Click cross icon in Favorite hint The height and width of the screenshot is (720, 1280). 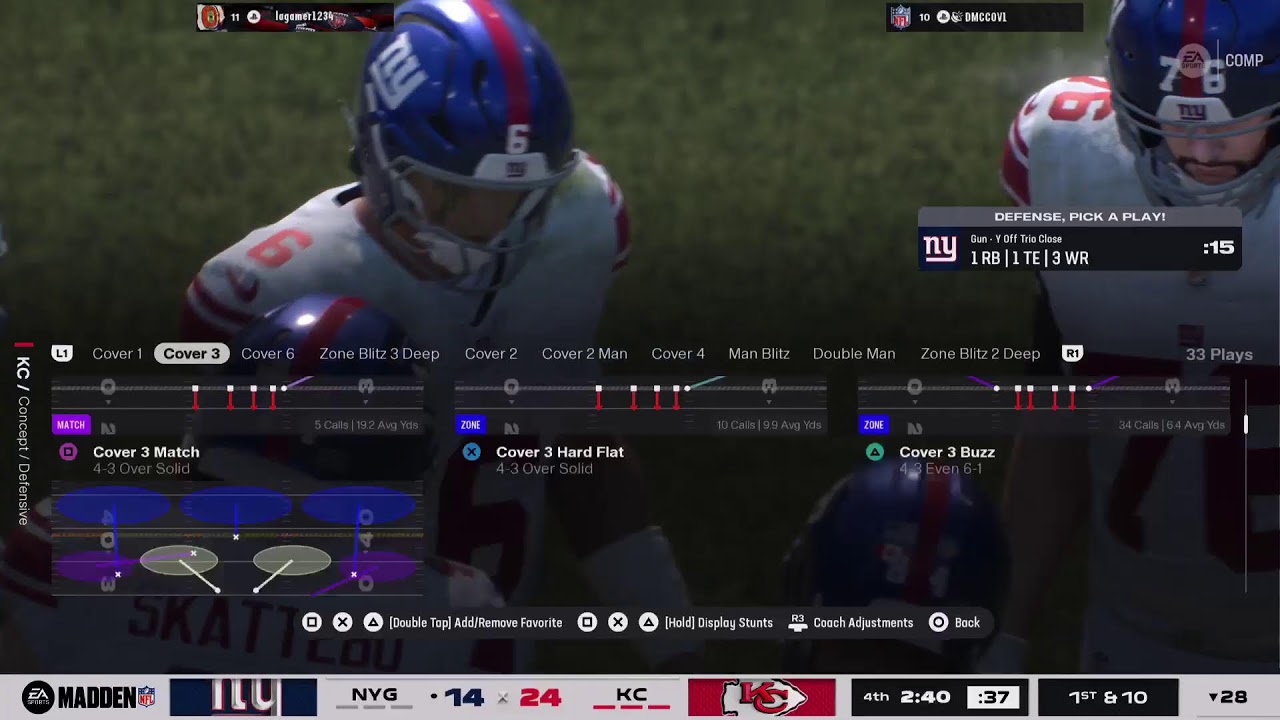point(342,622)
